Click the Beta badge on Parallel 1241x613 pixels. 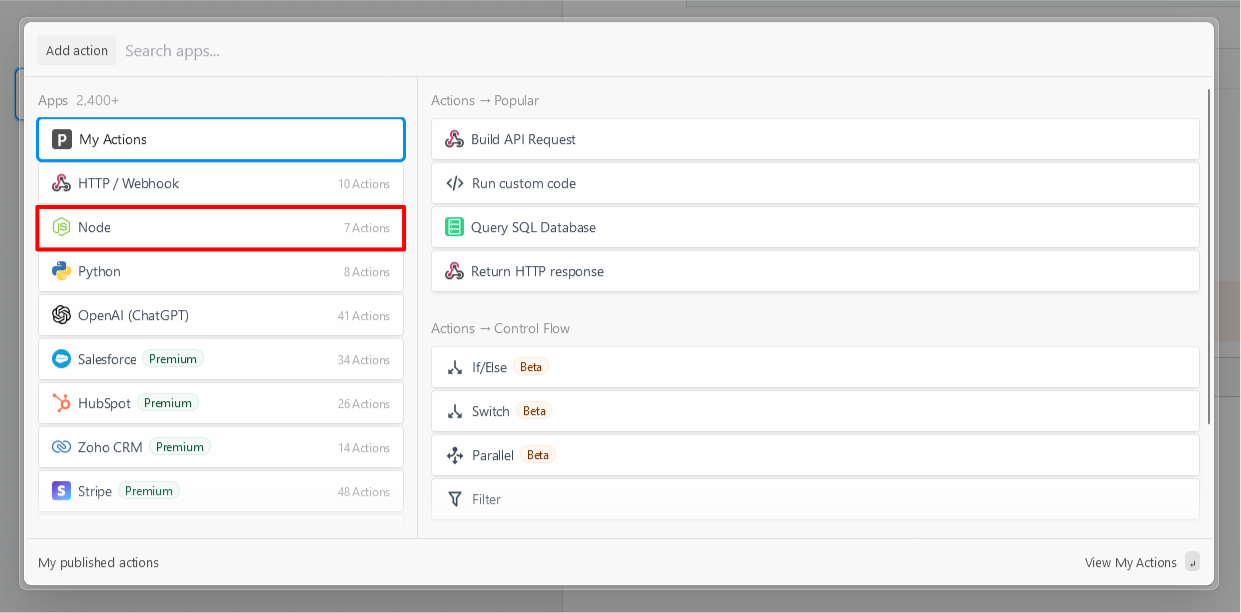[x=538, y=455]
